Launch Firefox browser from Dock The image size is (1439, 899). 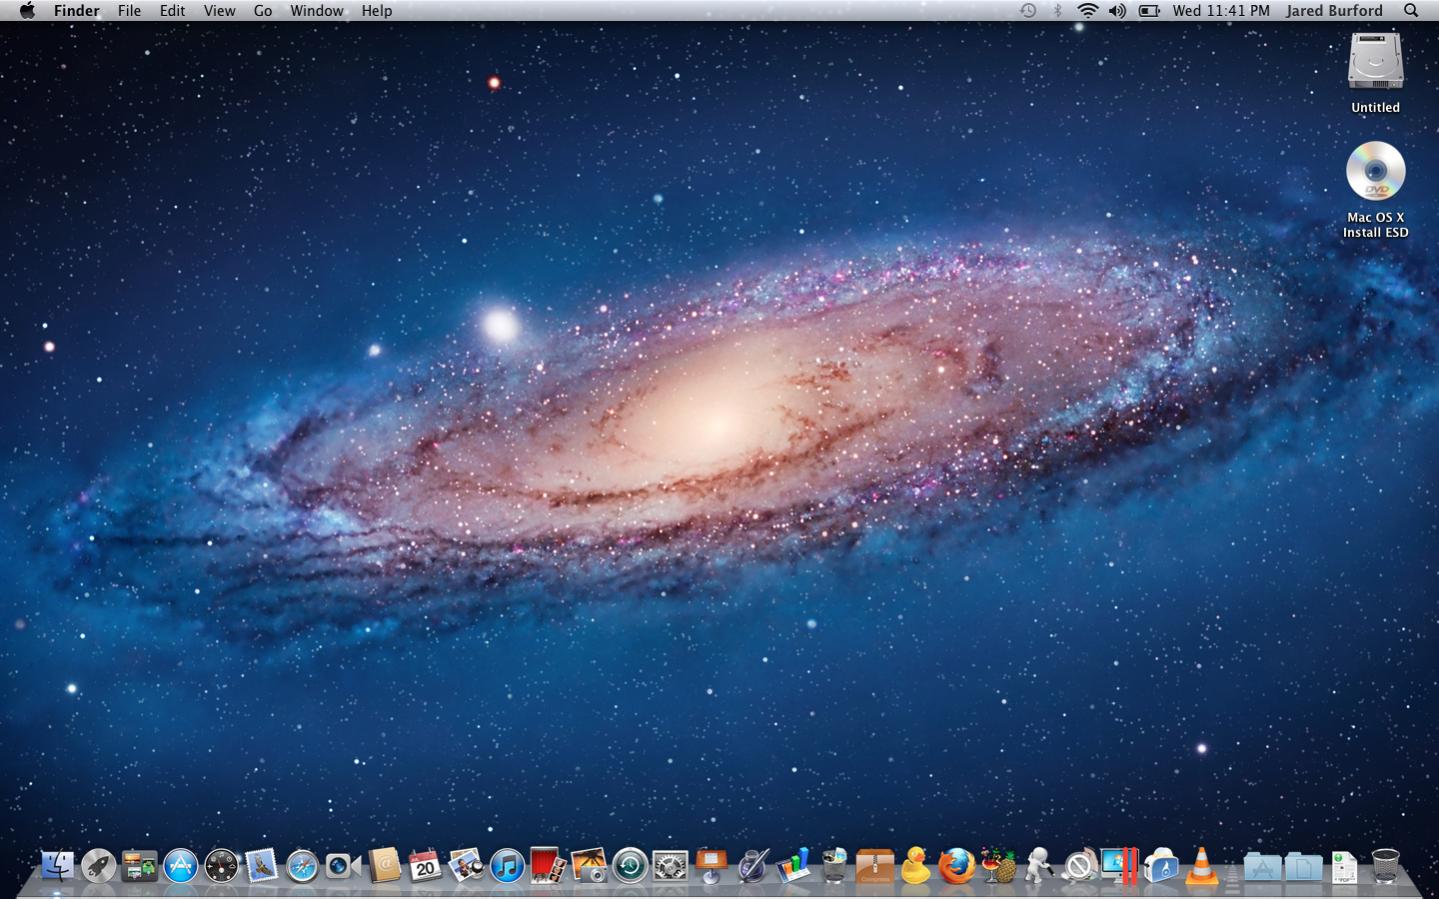tap(957, 865)
